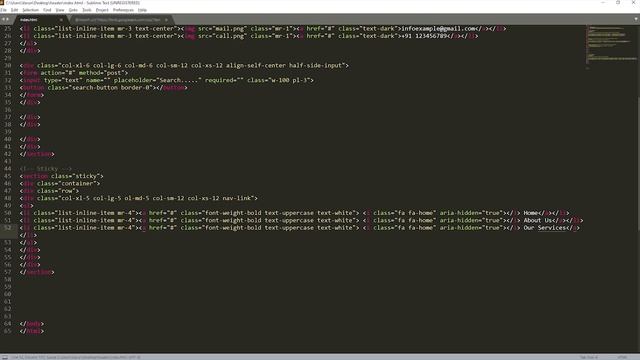Click the Tab Size indicator in status bar

click(589, 357)
